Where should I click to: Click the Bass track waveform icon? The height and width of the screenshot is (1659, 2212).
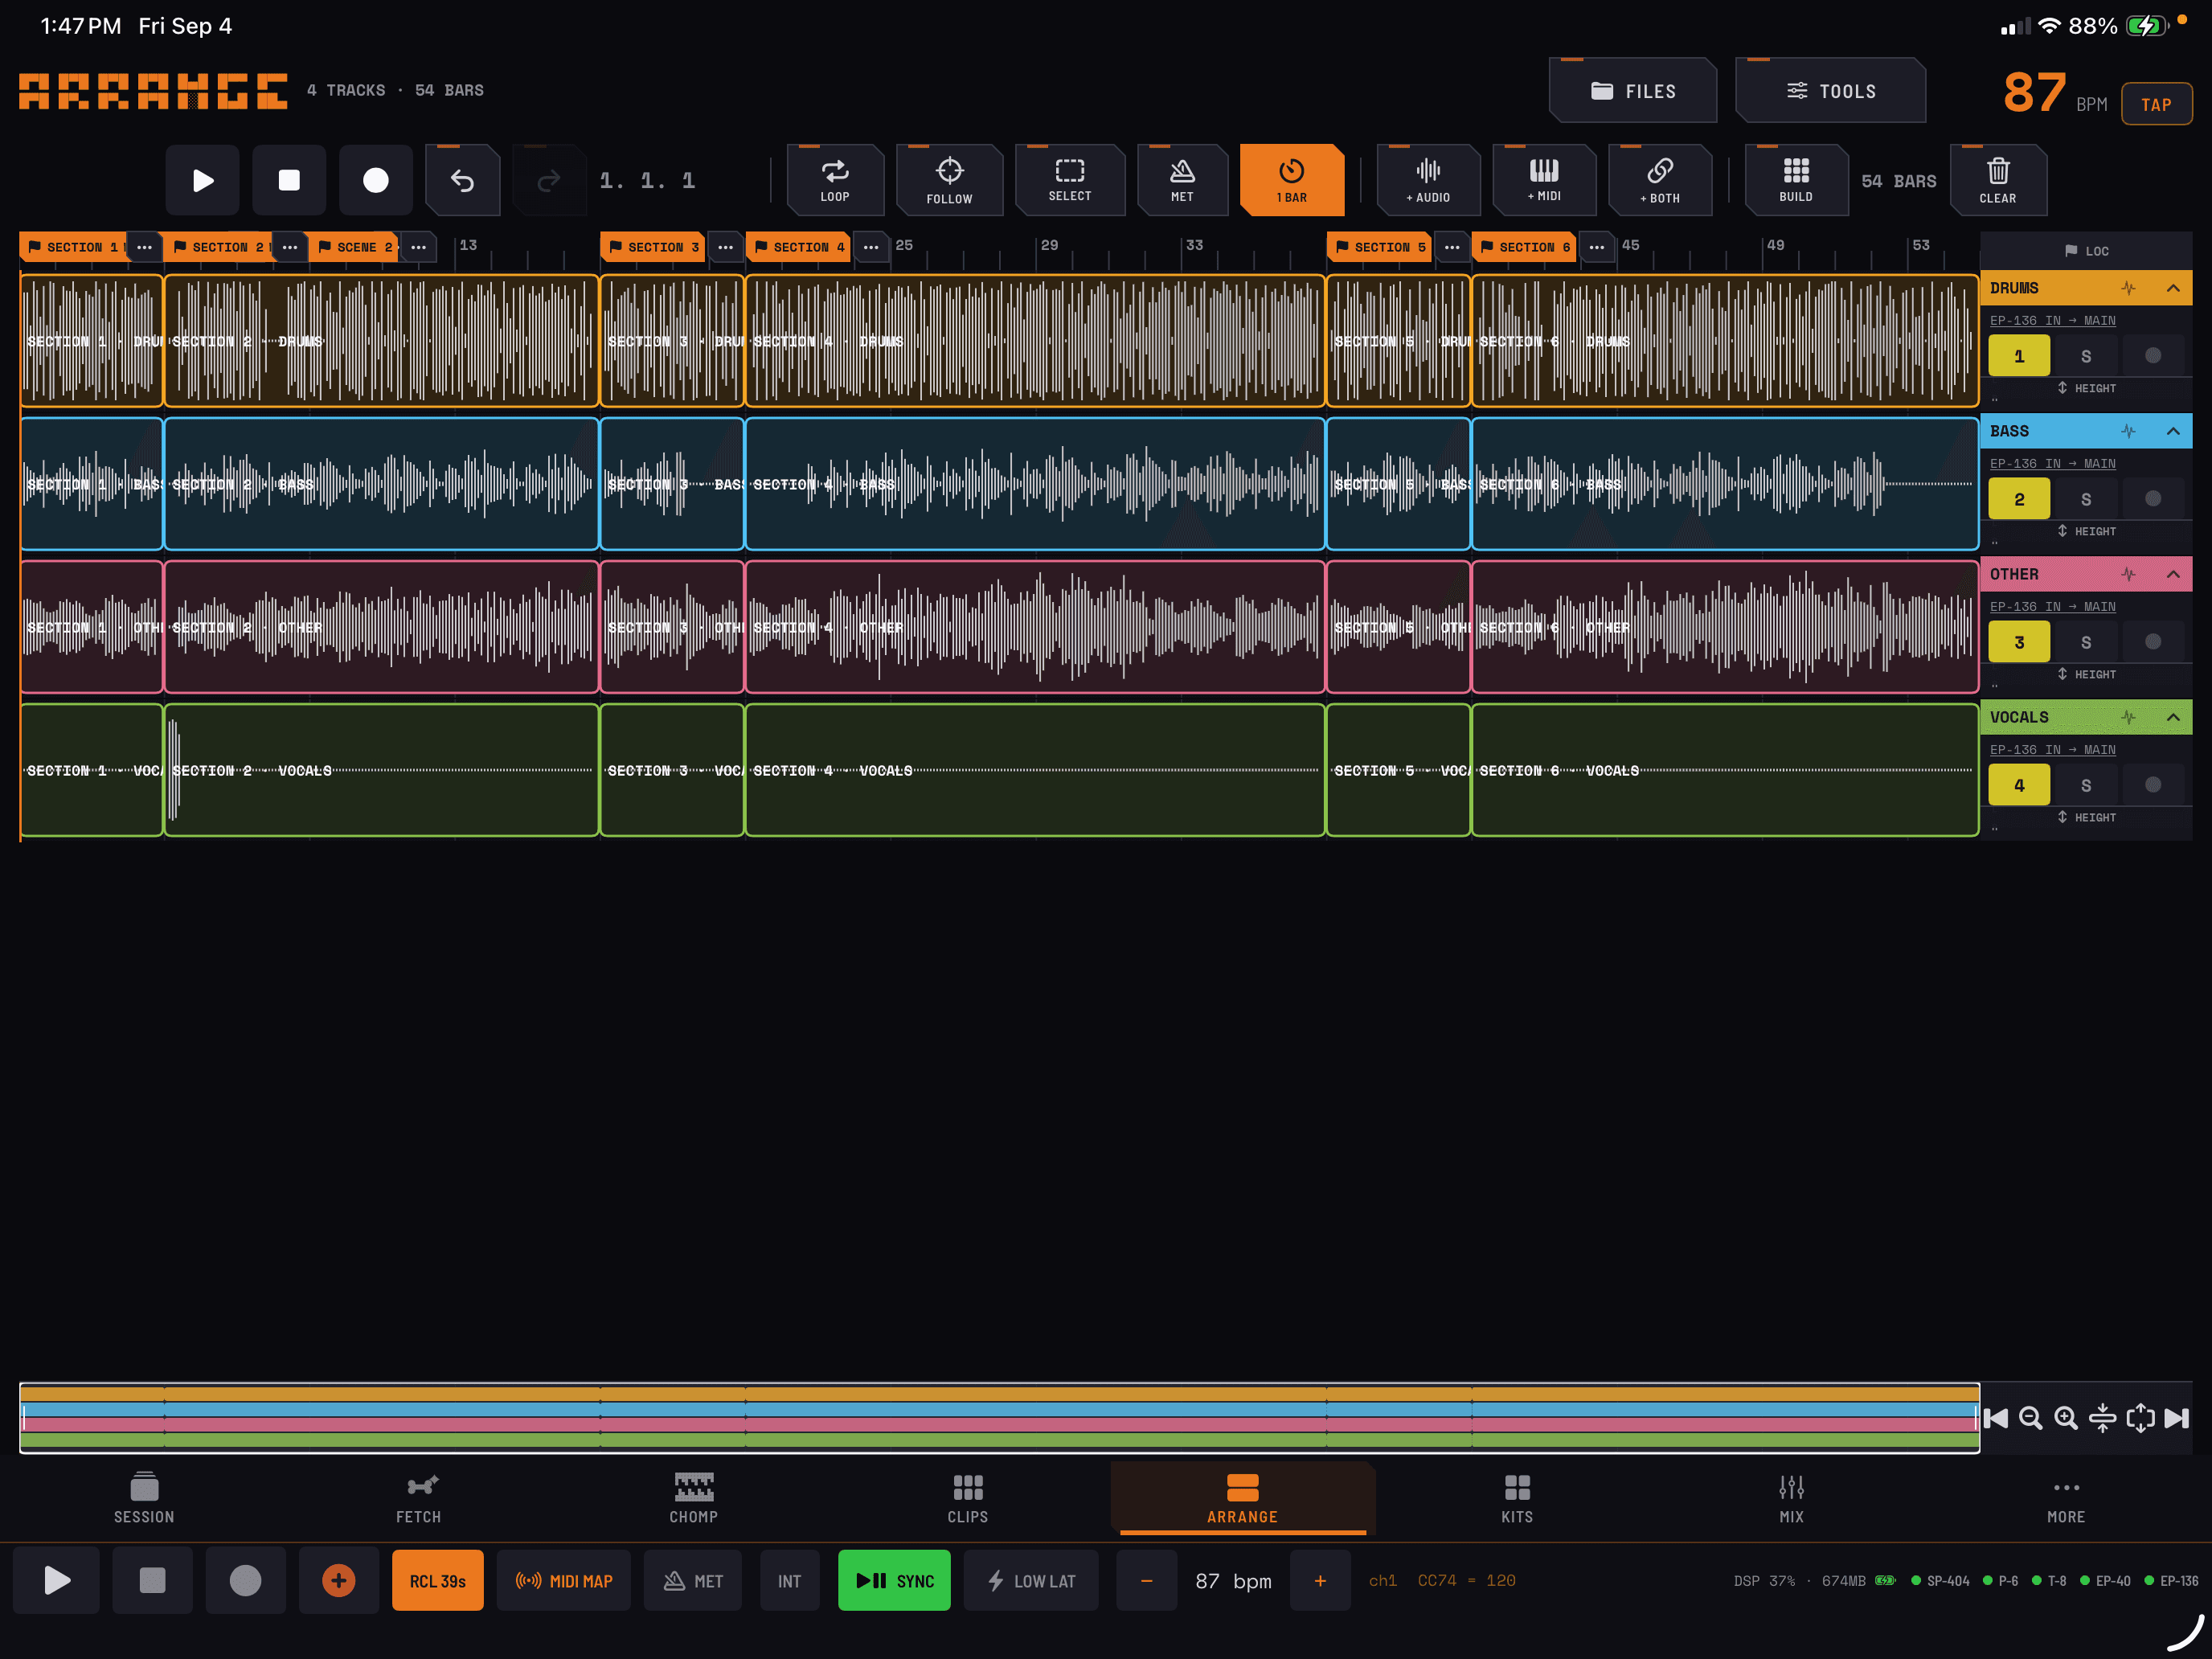2128,431
